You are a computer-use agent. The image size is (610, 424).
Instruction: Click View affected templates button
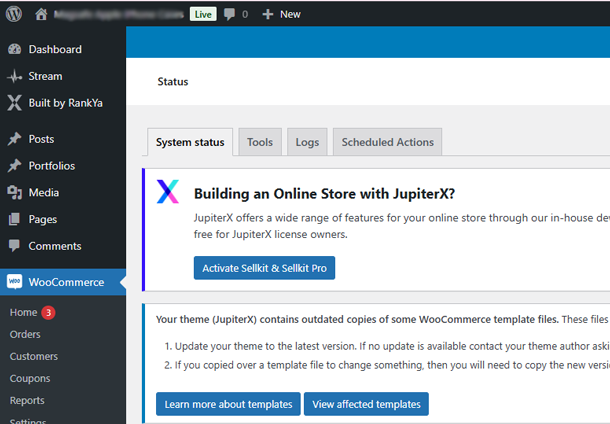366,404
